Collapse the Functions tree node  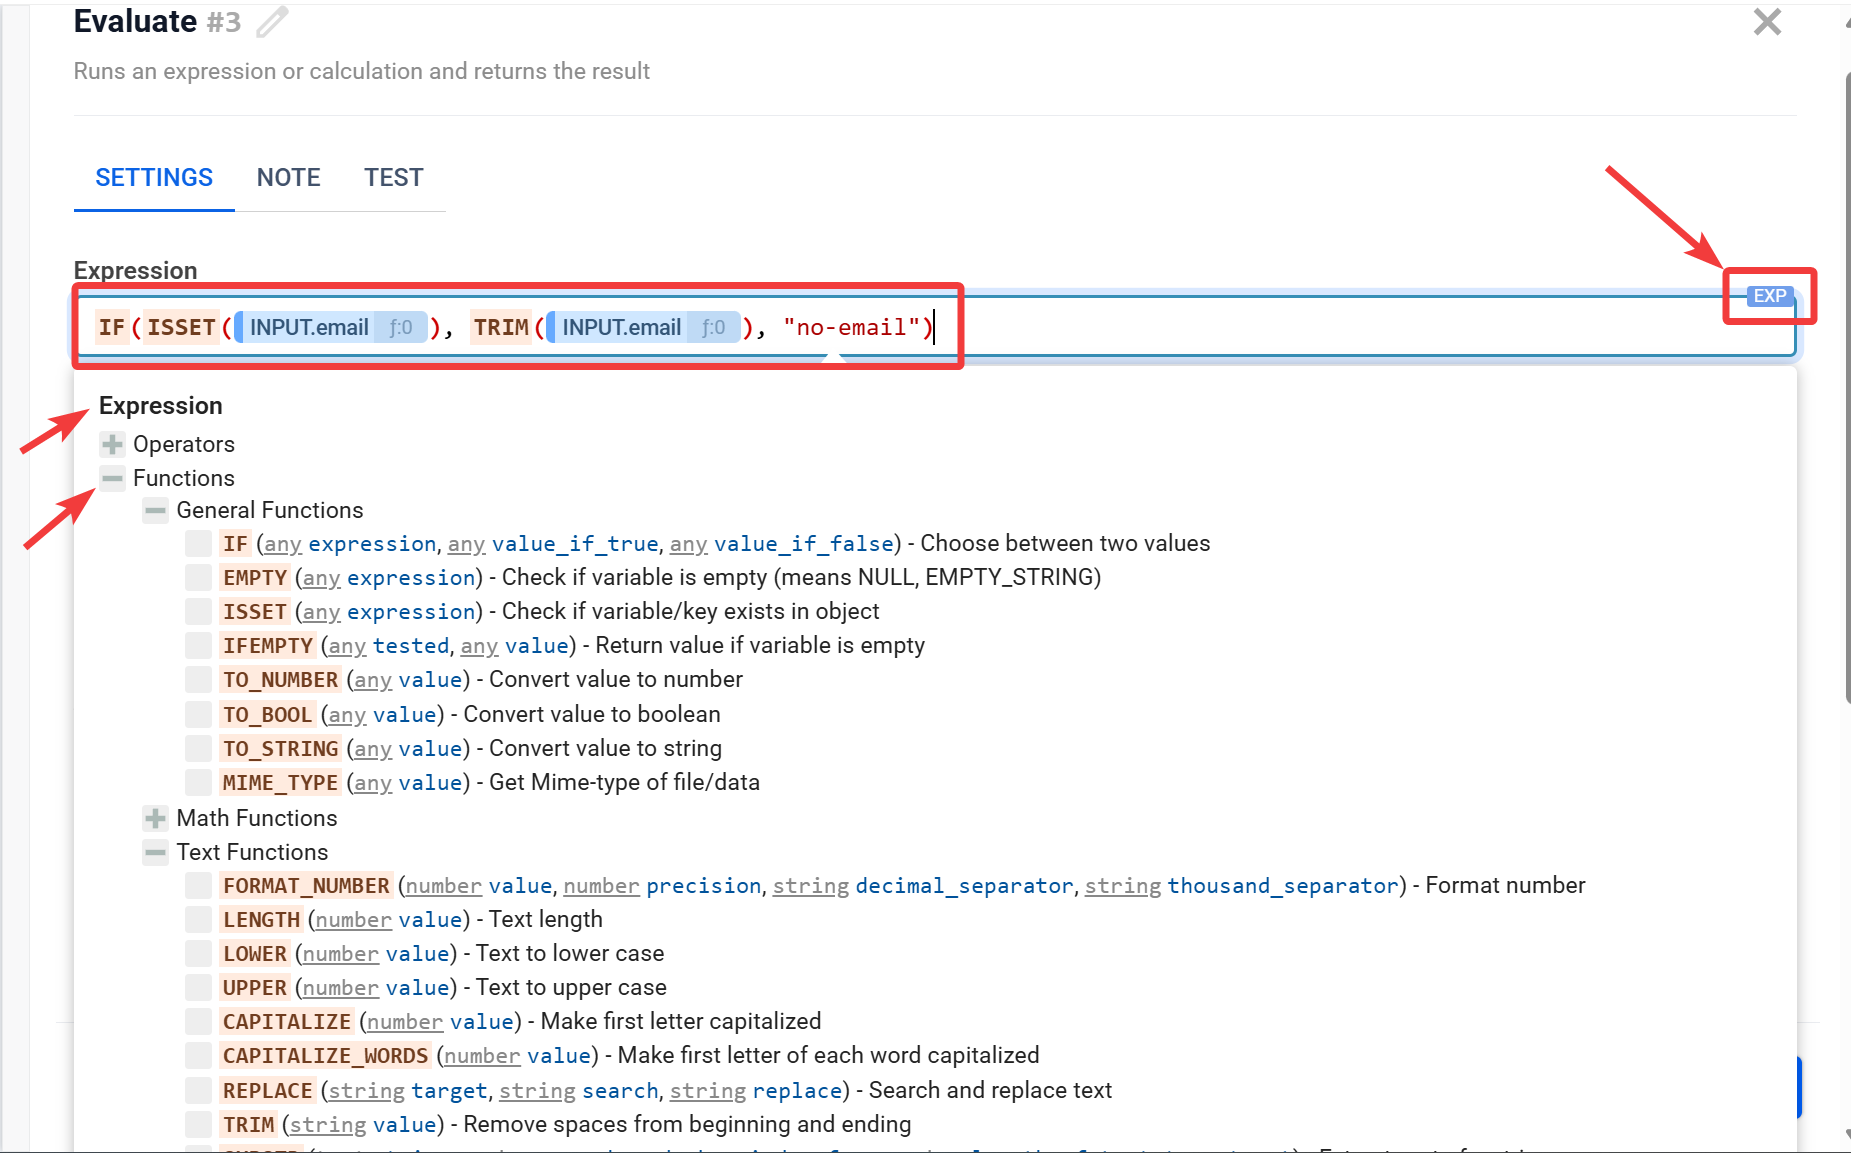[113, 478]
